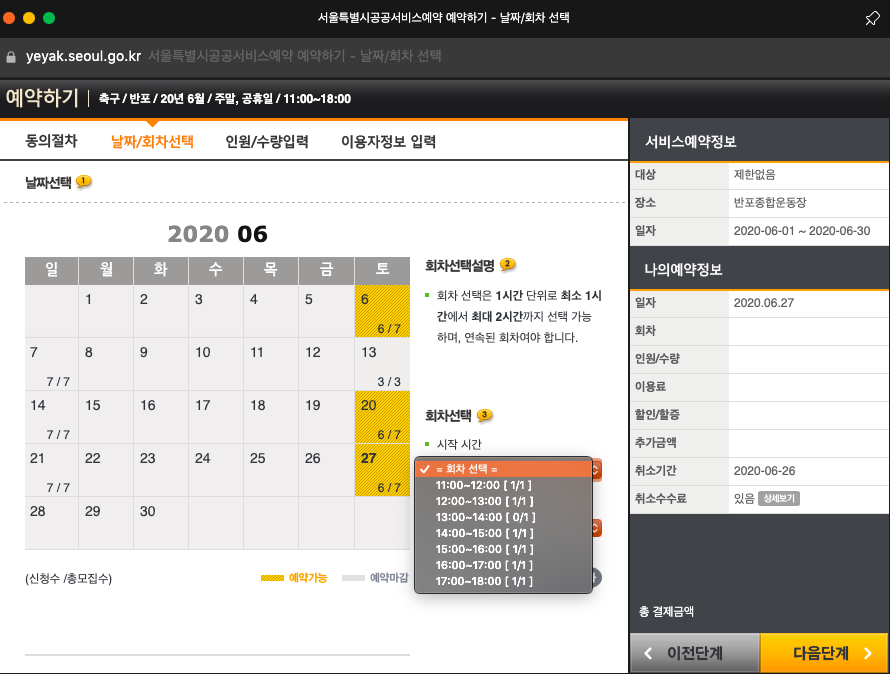Click the 시작 시간 label
Viewport: 890px width, 674px height.
tap(459, 445)
